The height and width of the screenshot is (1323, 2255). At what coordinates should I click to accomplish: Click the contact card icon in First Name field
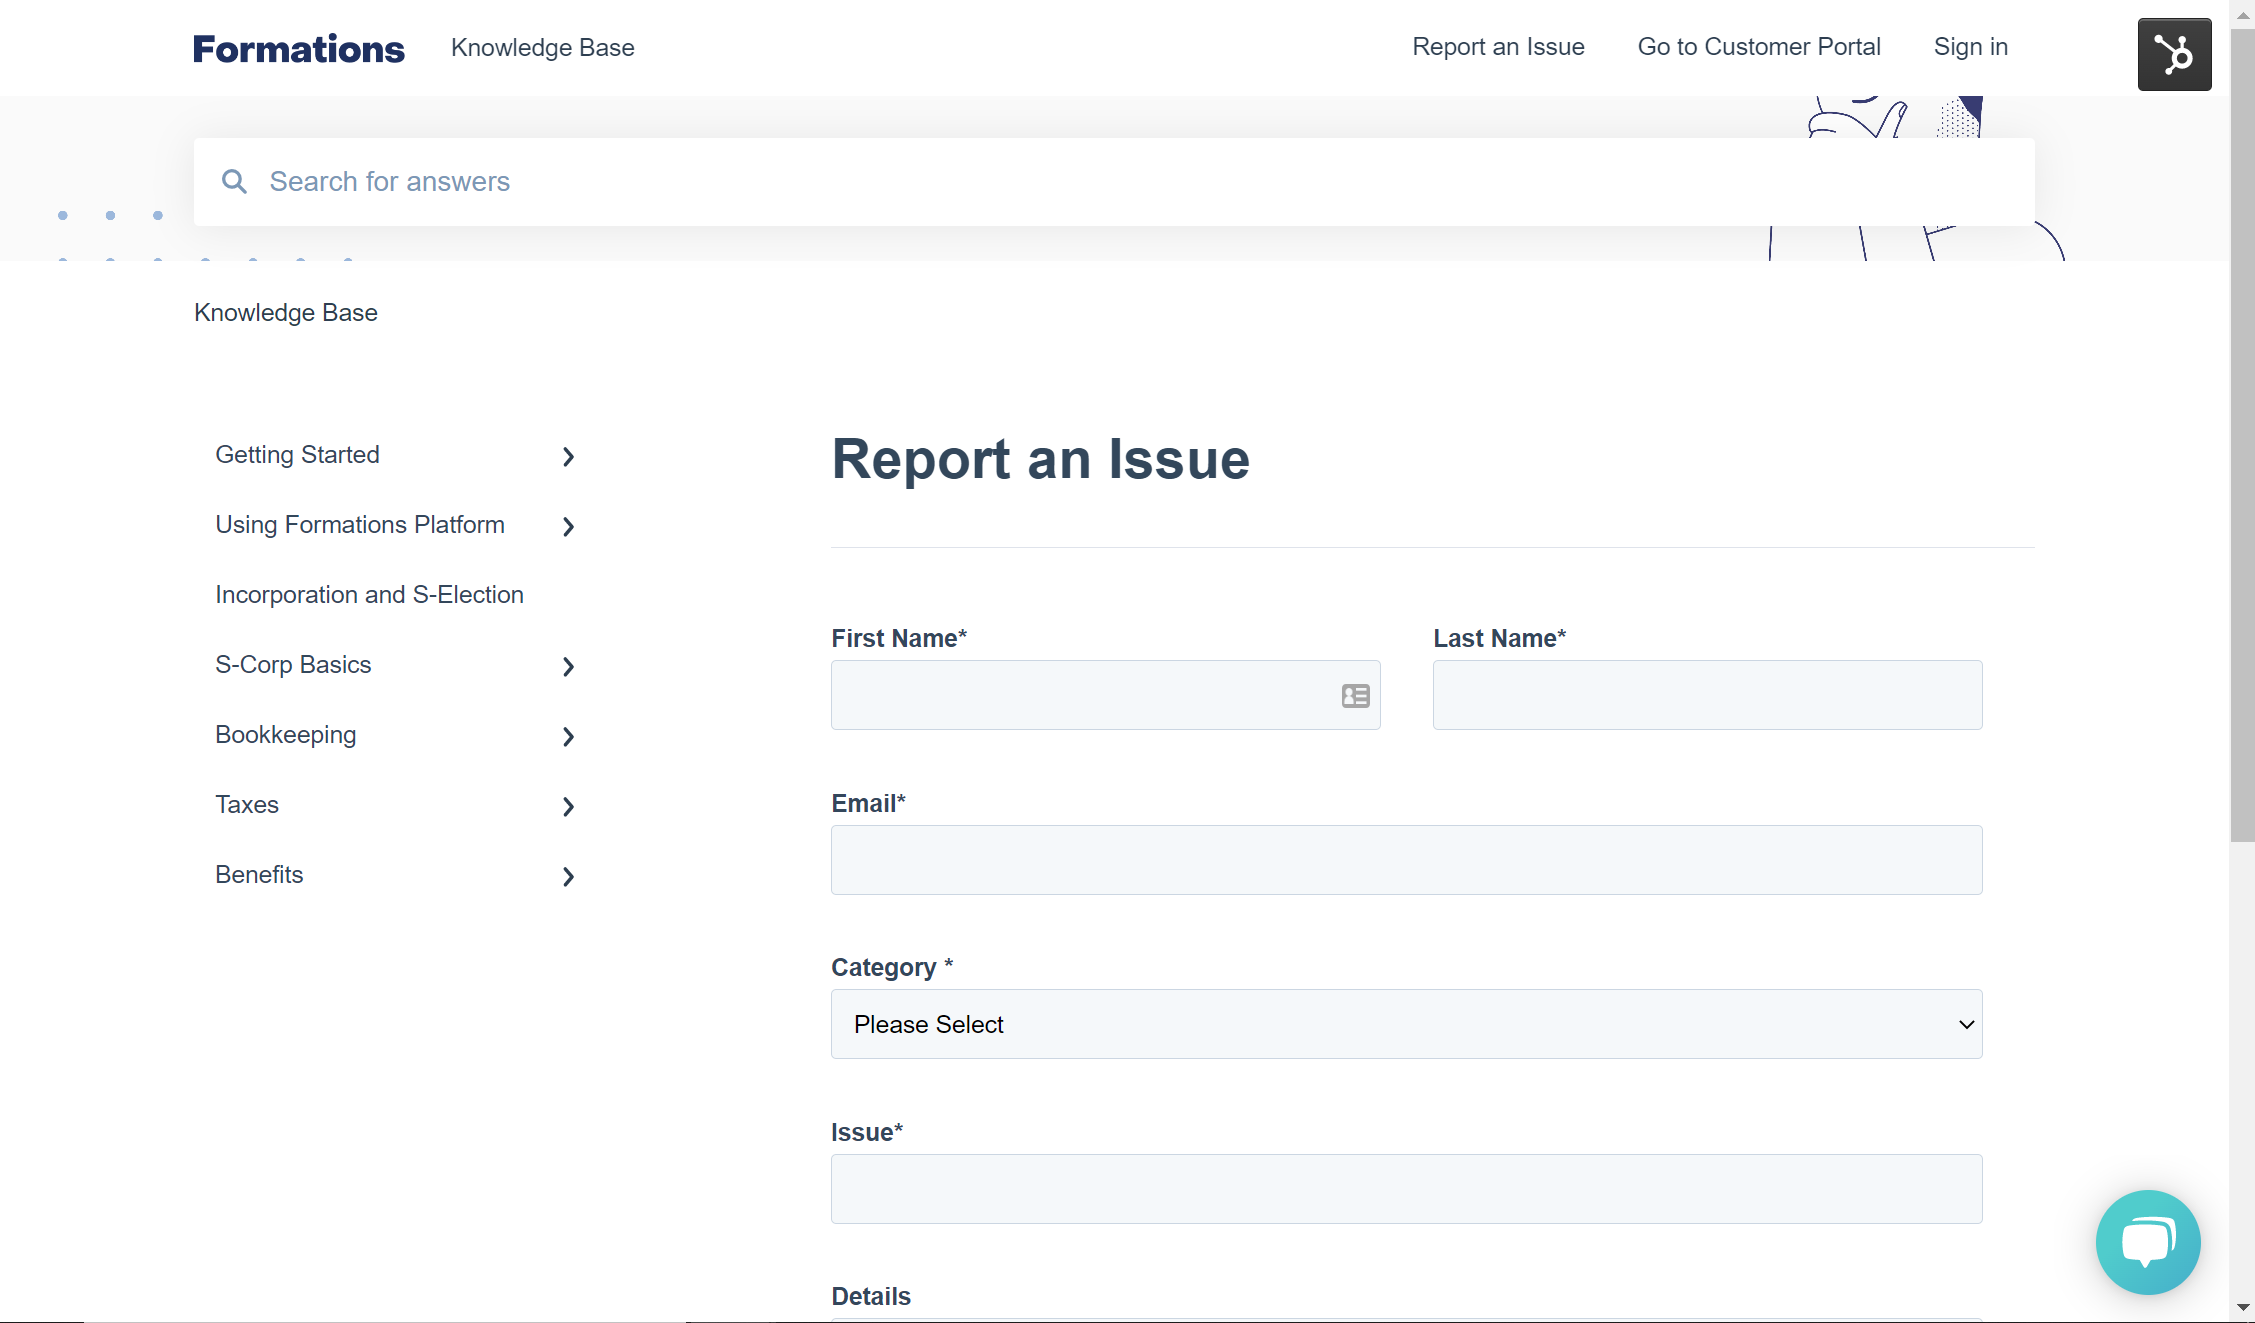pos(1354,695)
